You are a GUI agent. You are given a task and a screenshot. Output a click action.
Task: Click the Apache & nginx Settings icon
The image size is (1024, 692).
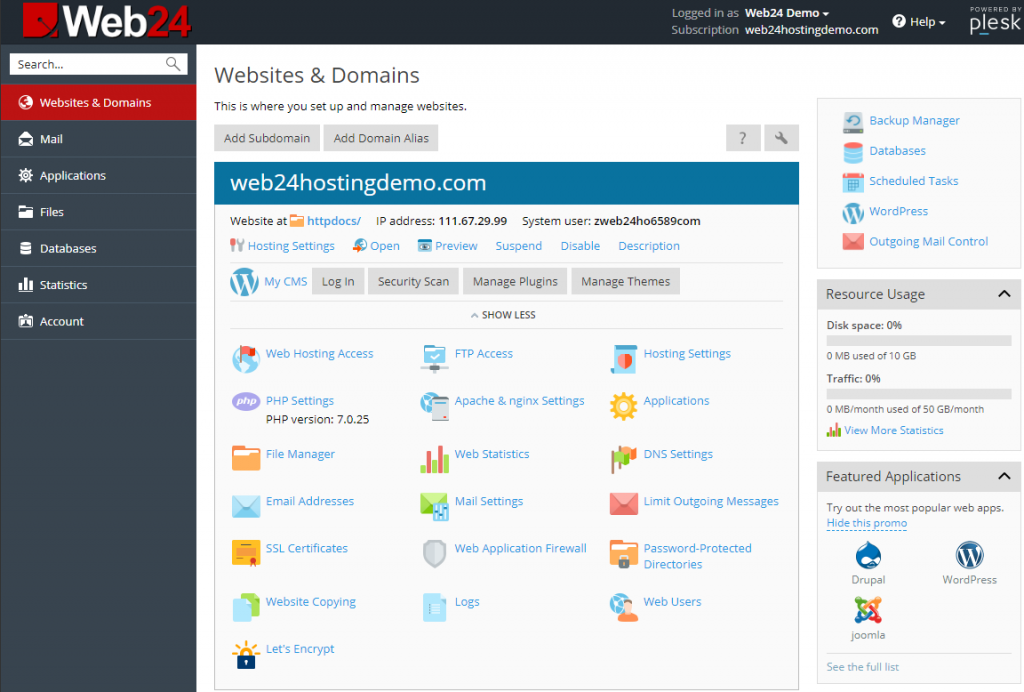point(434,406)
